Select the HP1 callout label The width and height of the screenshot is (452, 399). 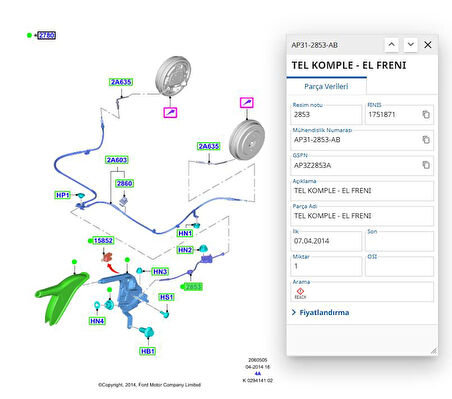click(63, 195)
